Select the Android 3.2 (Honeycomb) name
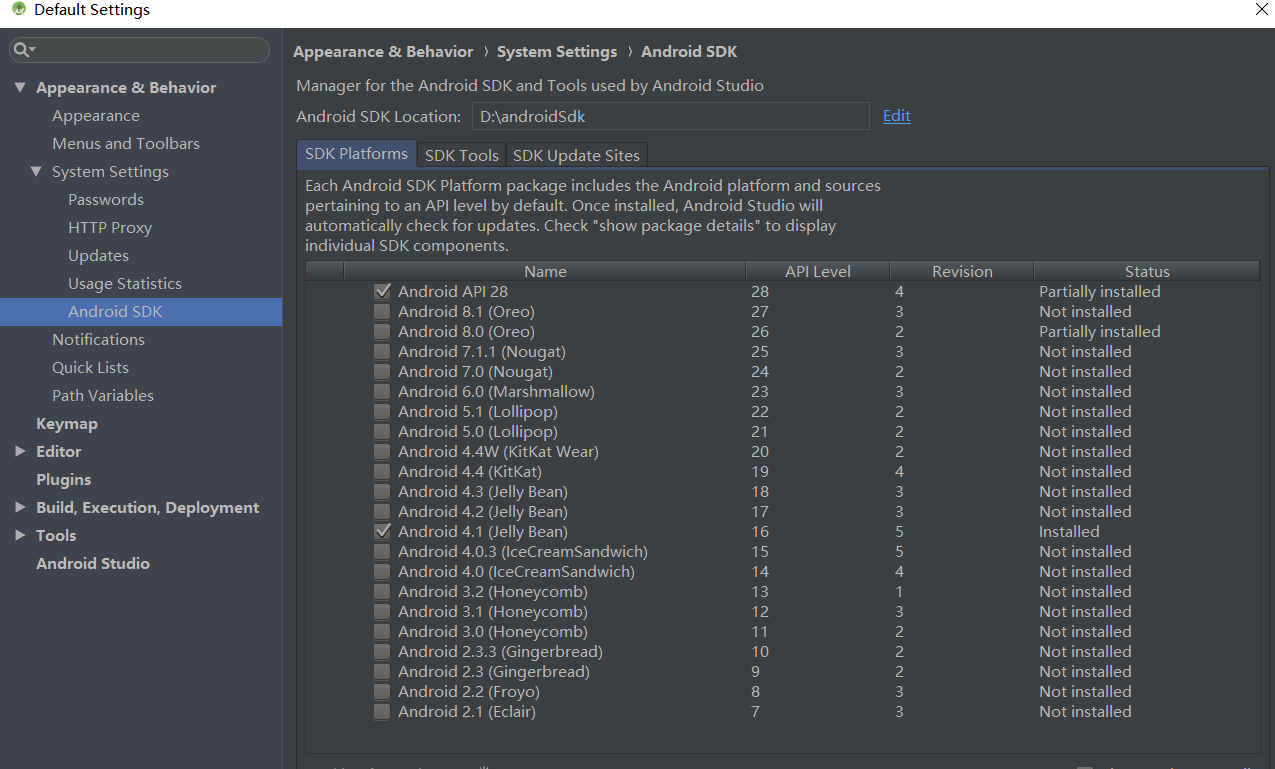This screenshot has width=1275, height=769. pos(493,592)
